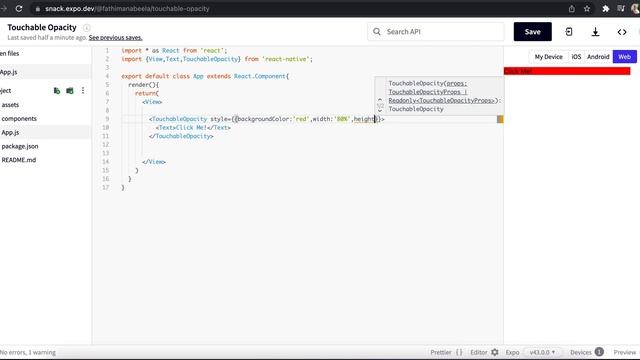Viewport: 640px width, 360px height.
Task: Switch preview to My Device
Action: pyautogui.click(x=549, y=57)
